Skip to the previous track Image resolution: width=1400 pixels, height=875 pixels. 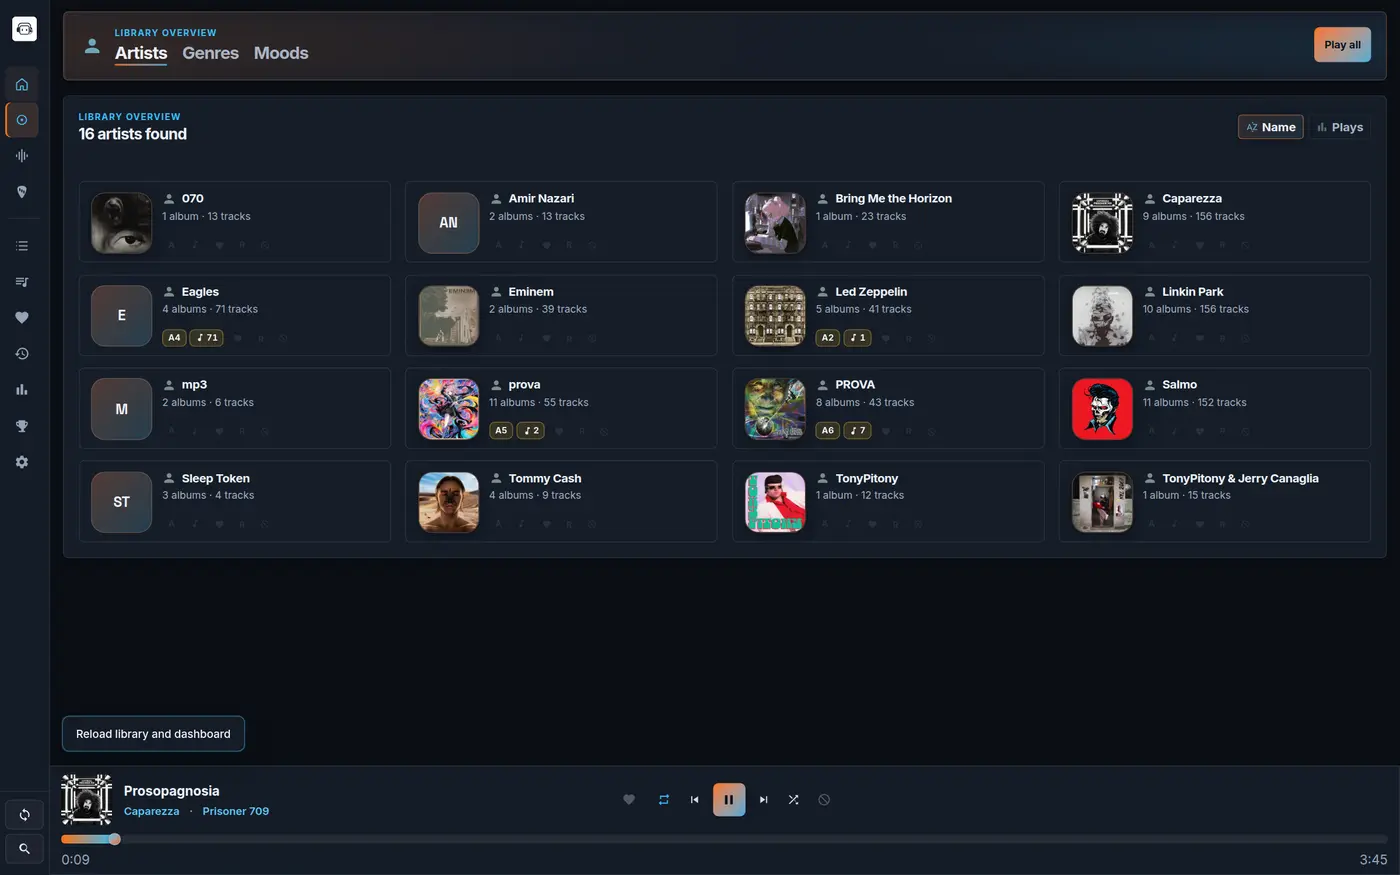(x=695, y=799)
